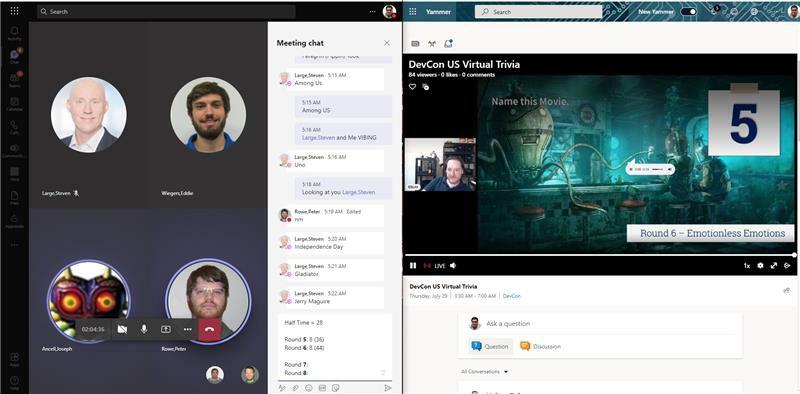Expand the All Conversations filter
Screen dimensions: 800x394
[x=484, y=372]
